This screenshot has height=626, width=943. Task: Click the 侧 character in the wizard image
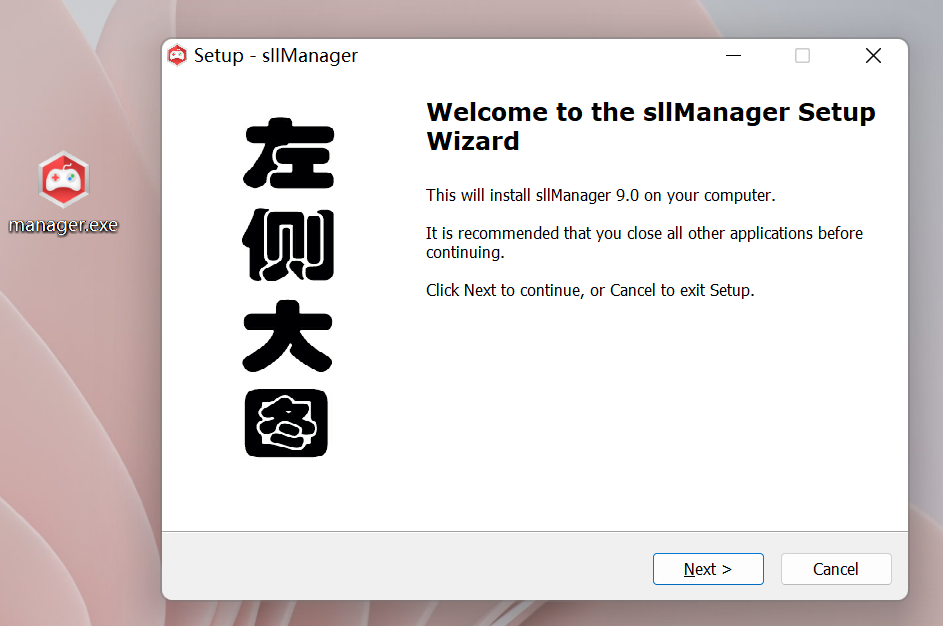tap(288, 245)
